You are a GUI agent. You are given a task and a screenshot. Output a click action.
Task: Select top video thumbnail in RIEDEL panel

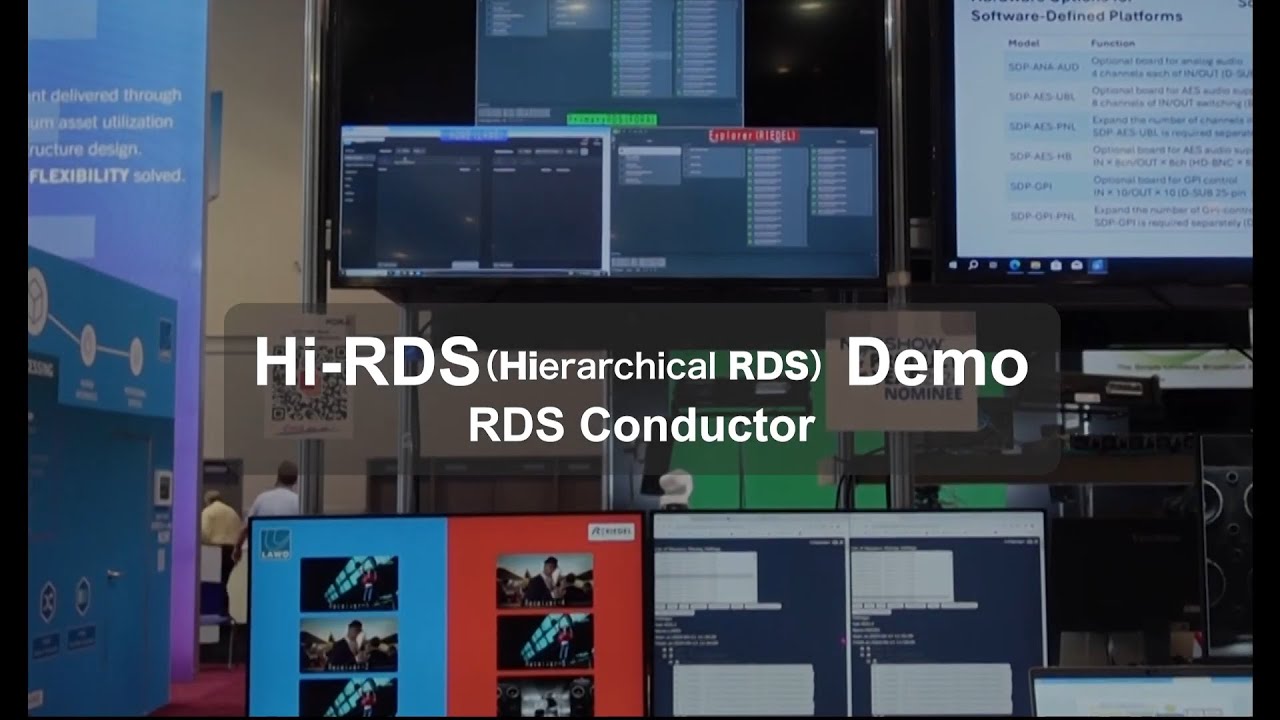pyautogui.click(x=545, y=580)
